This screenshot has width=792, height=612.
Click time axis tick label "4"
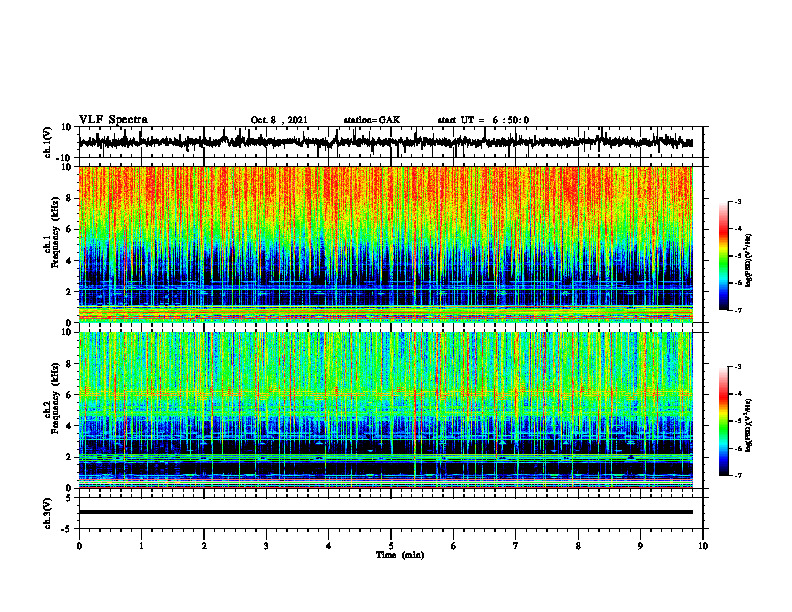coord(329,546)
